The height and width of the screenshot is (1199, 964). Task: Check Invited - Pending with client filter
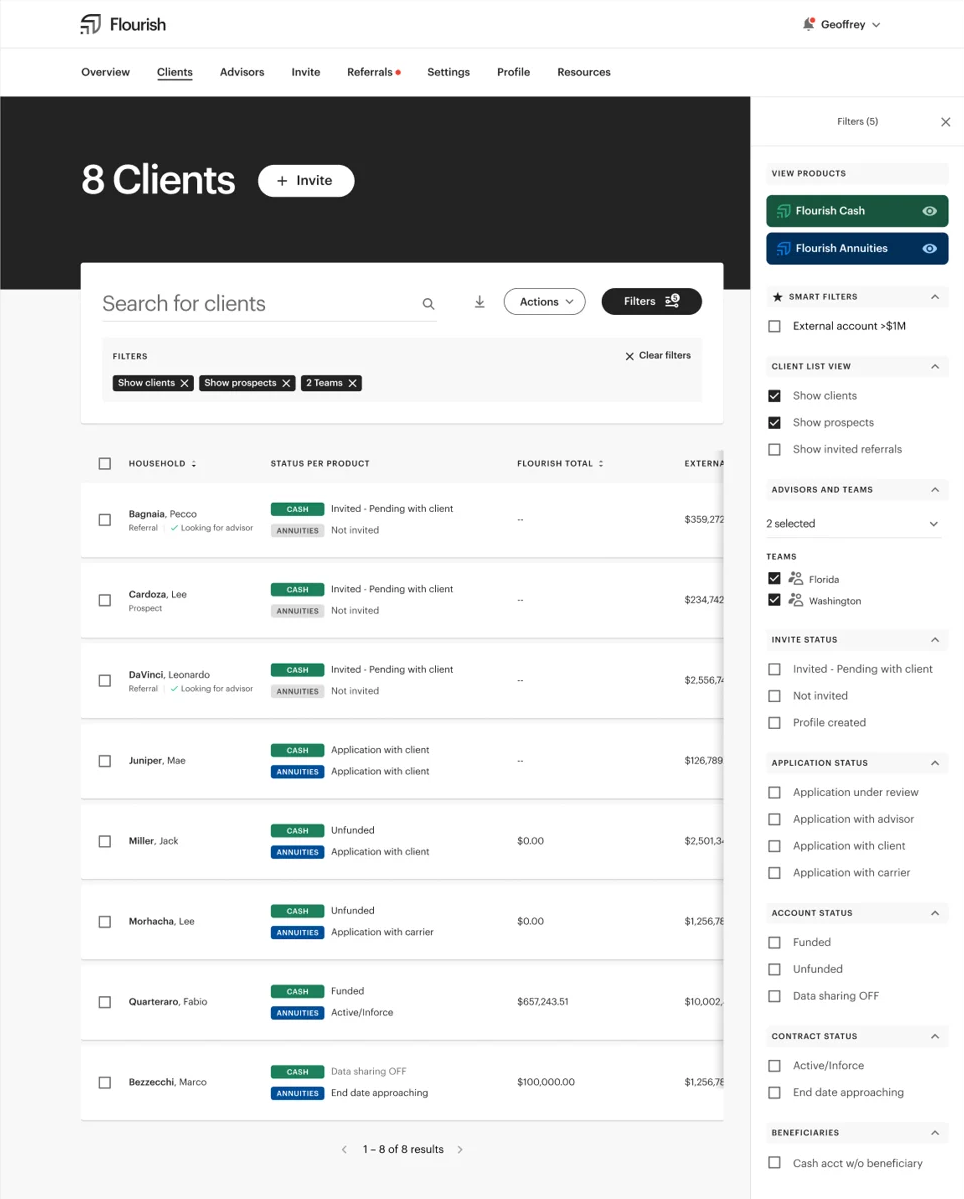[x=774, y=669]
